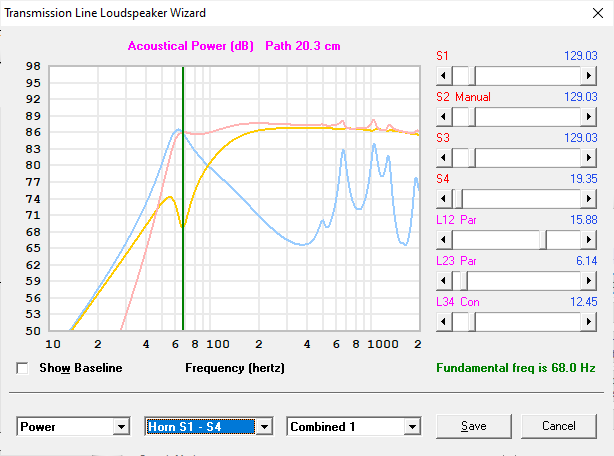Click the Save button

tap(474, 426)
